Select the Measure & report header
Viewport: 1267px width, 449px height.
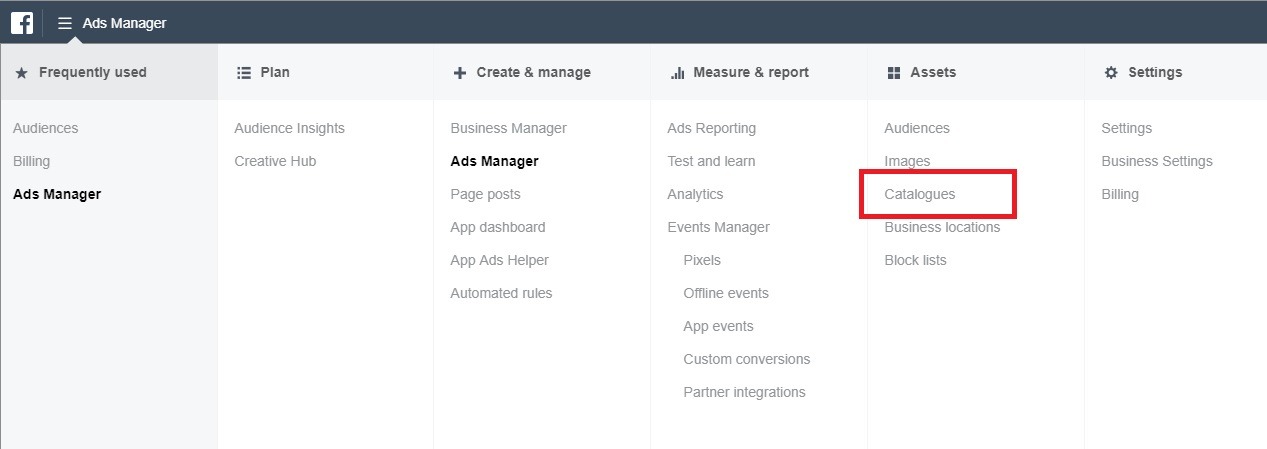(x=759, y=72)
